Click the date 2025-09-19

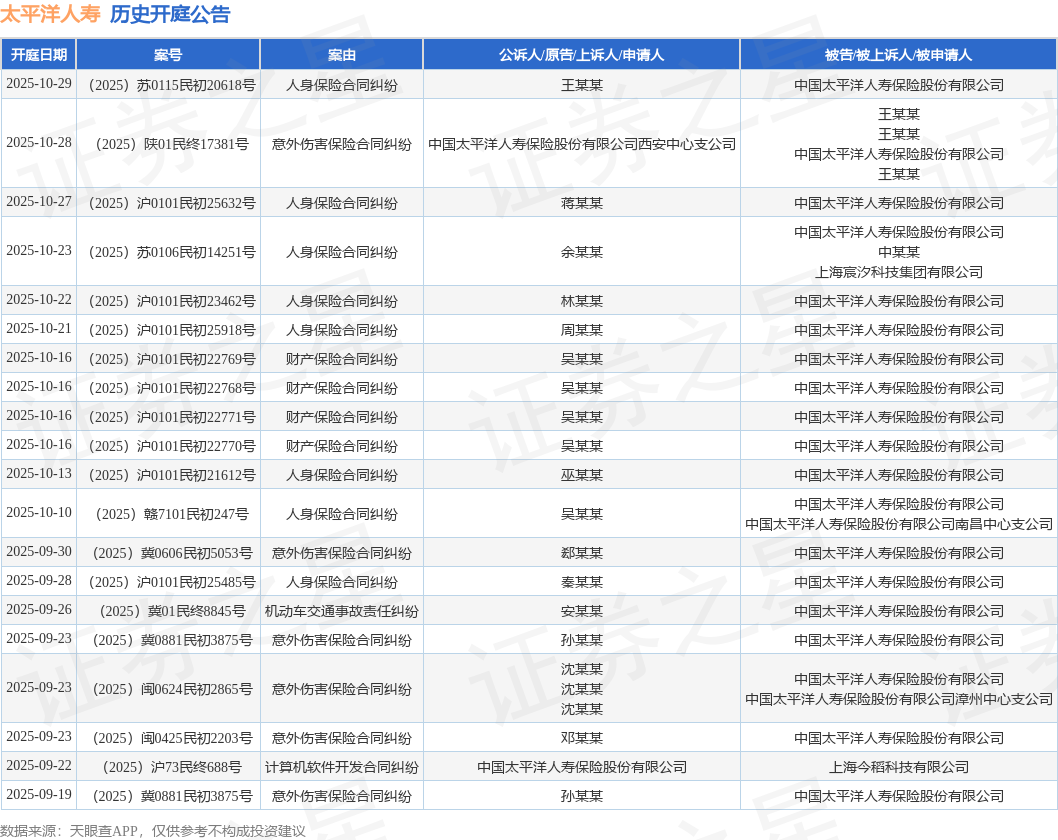point(38,795)
